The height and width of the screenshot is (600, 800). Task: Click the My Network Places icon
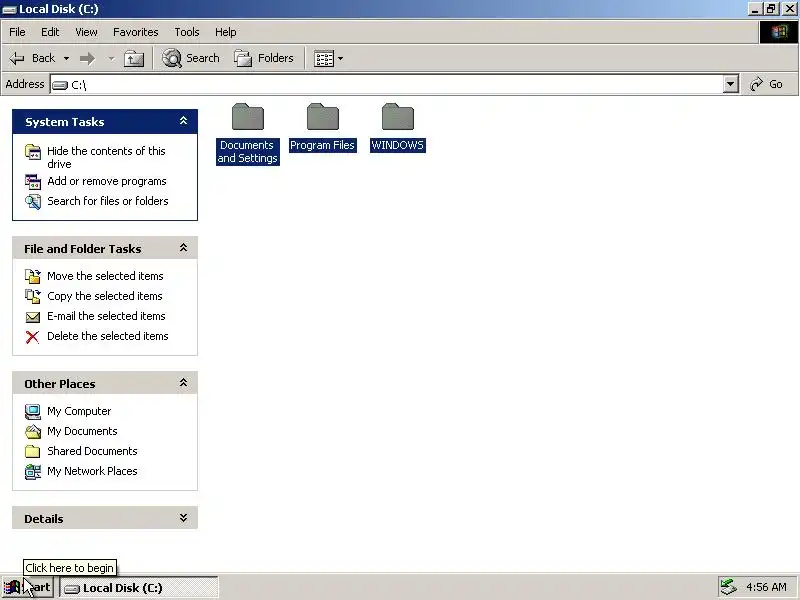33,471
